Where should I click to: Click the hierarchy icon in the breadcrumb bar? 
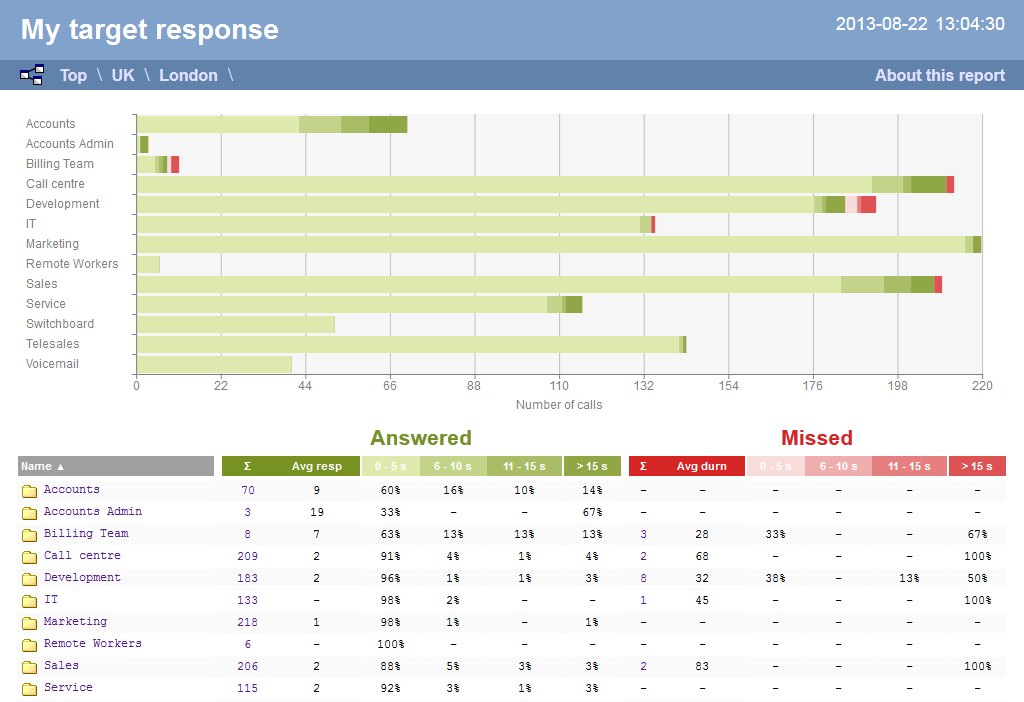point(31,74)
